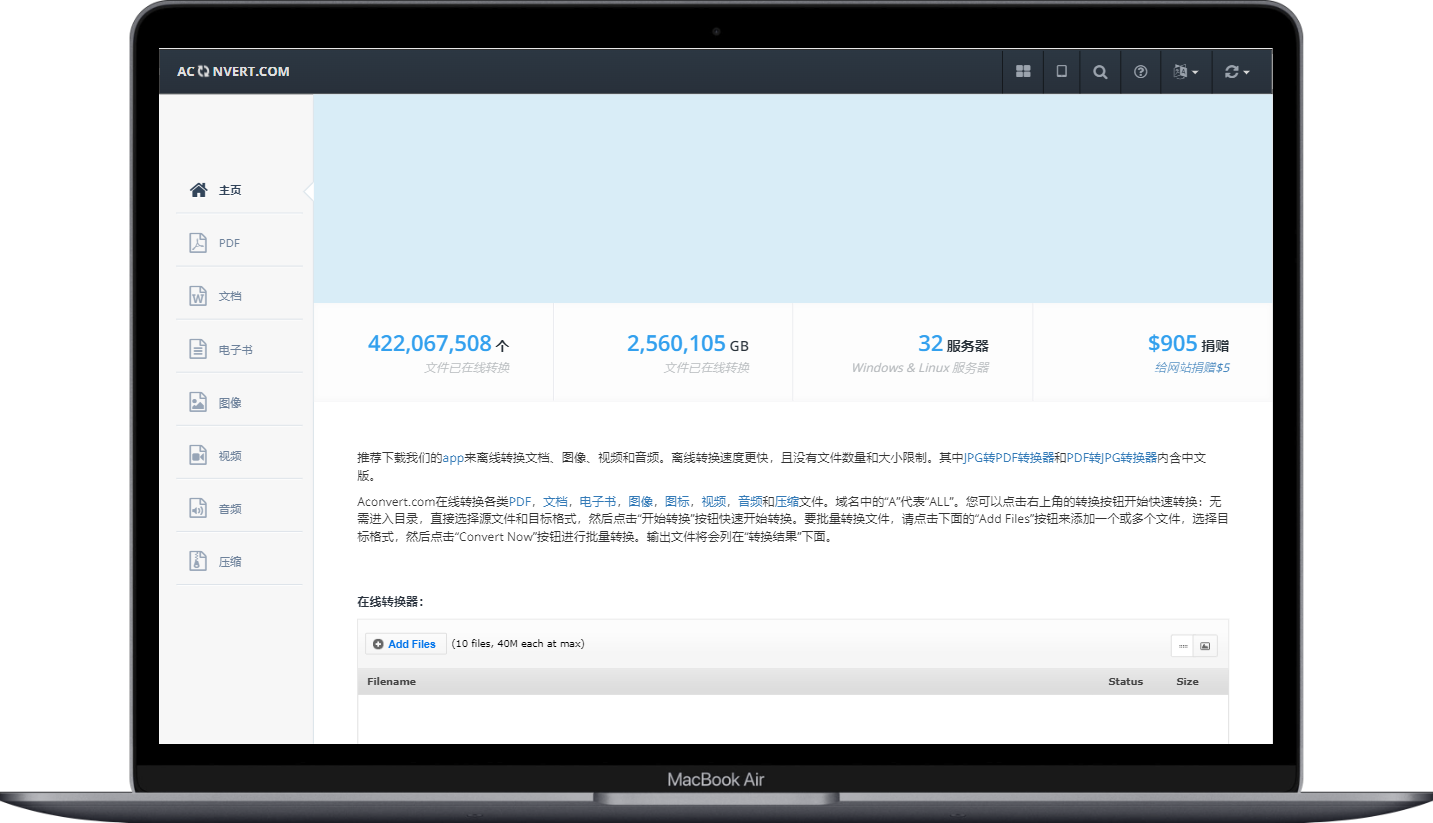1433x823 pixels.
Task: Open the 音频 audio file icon
Action: [198, 508]
